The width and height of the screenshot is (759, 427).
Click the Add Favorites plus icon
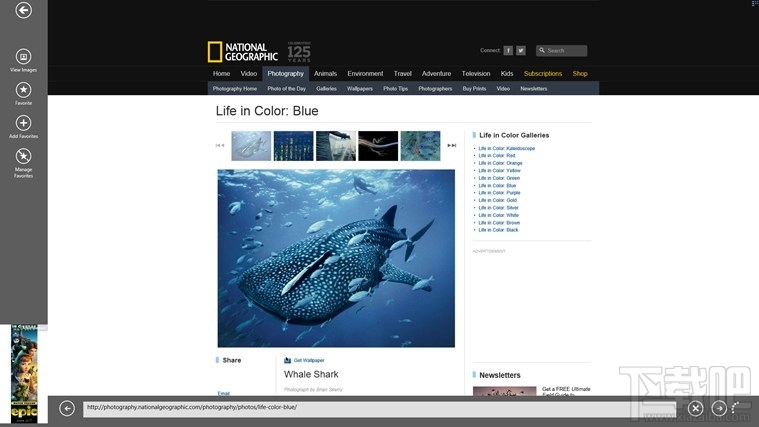(x=23, y=123)
